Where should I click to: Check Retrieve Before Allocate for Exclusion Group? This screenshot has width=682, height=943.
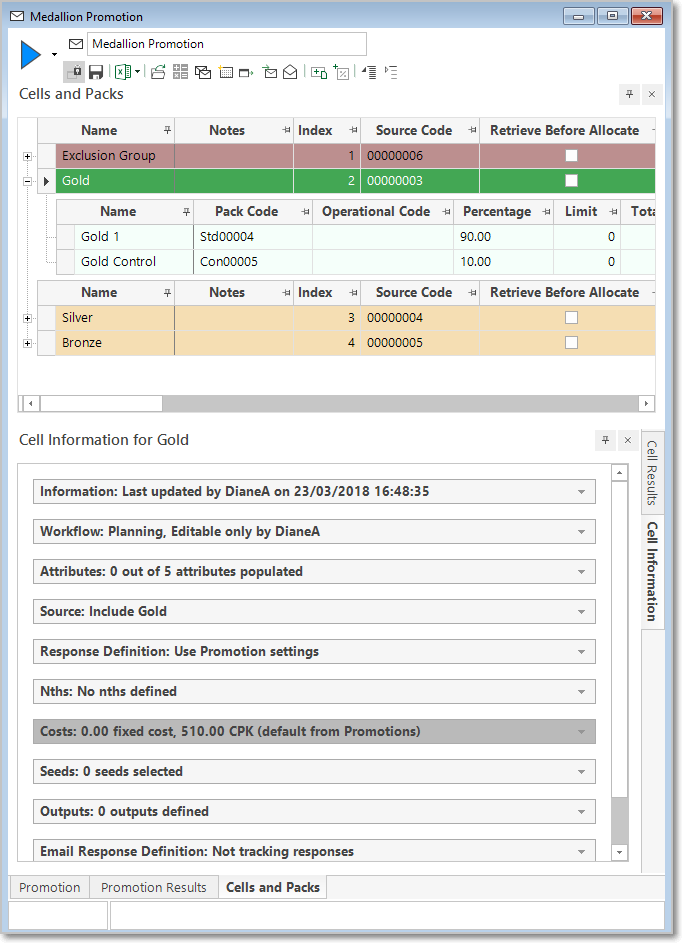coord(571,156)
